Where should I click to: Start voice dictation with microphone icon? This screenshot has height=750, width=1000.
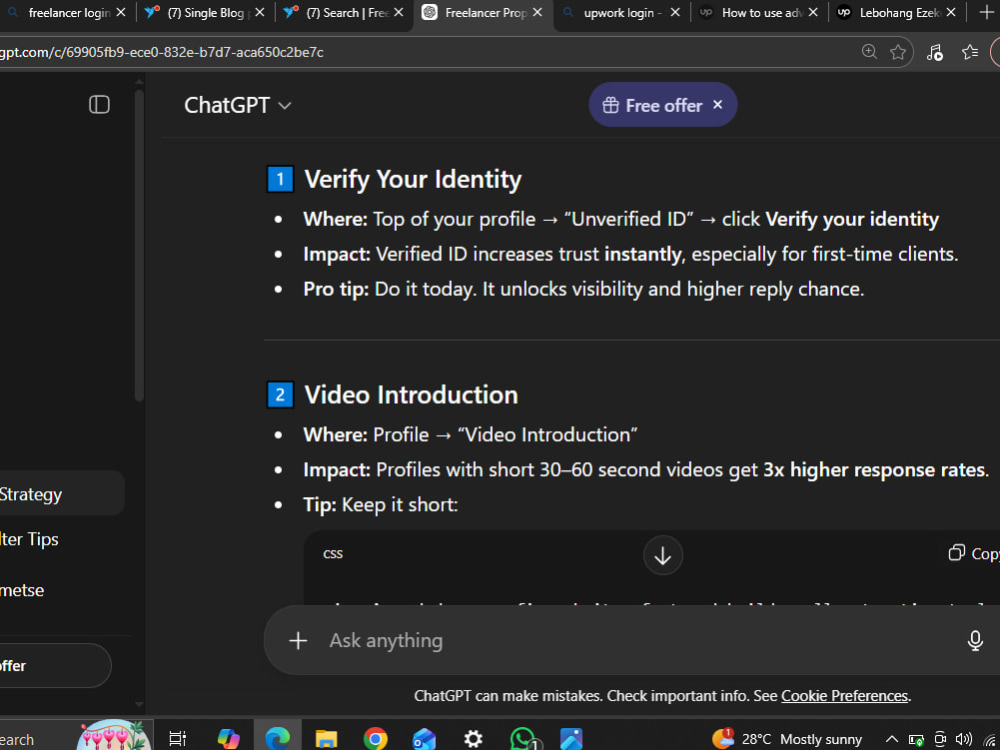[x=974, y=640]
